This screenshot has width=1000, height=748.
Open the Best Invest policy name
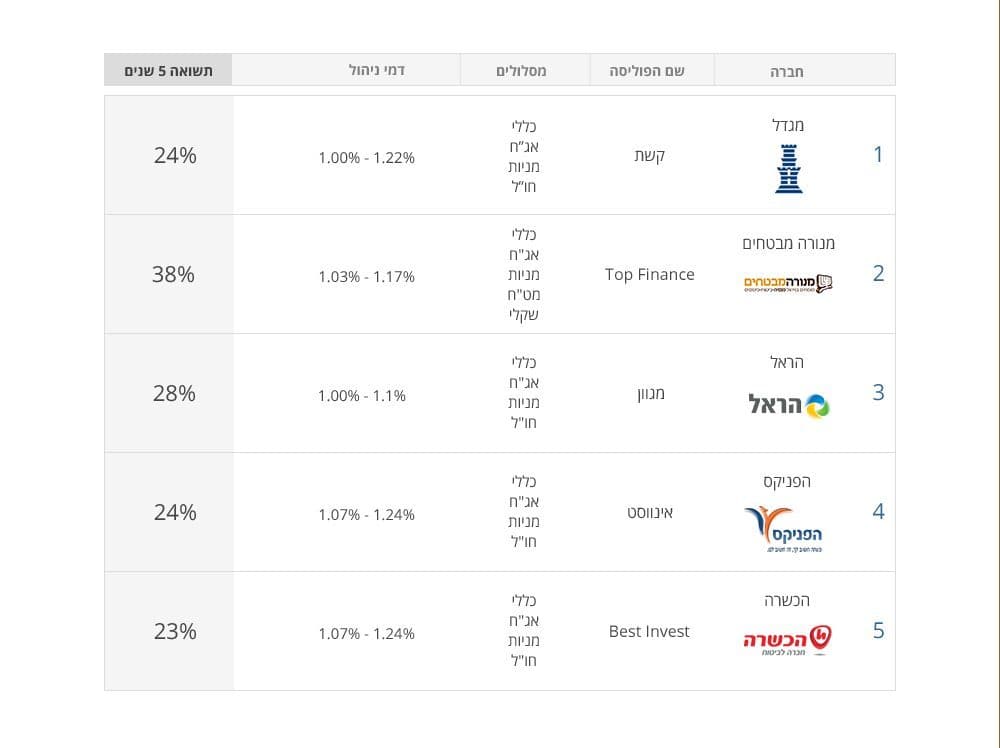click(x=649, y=631)
